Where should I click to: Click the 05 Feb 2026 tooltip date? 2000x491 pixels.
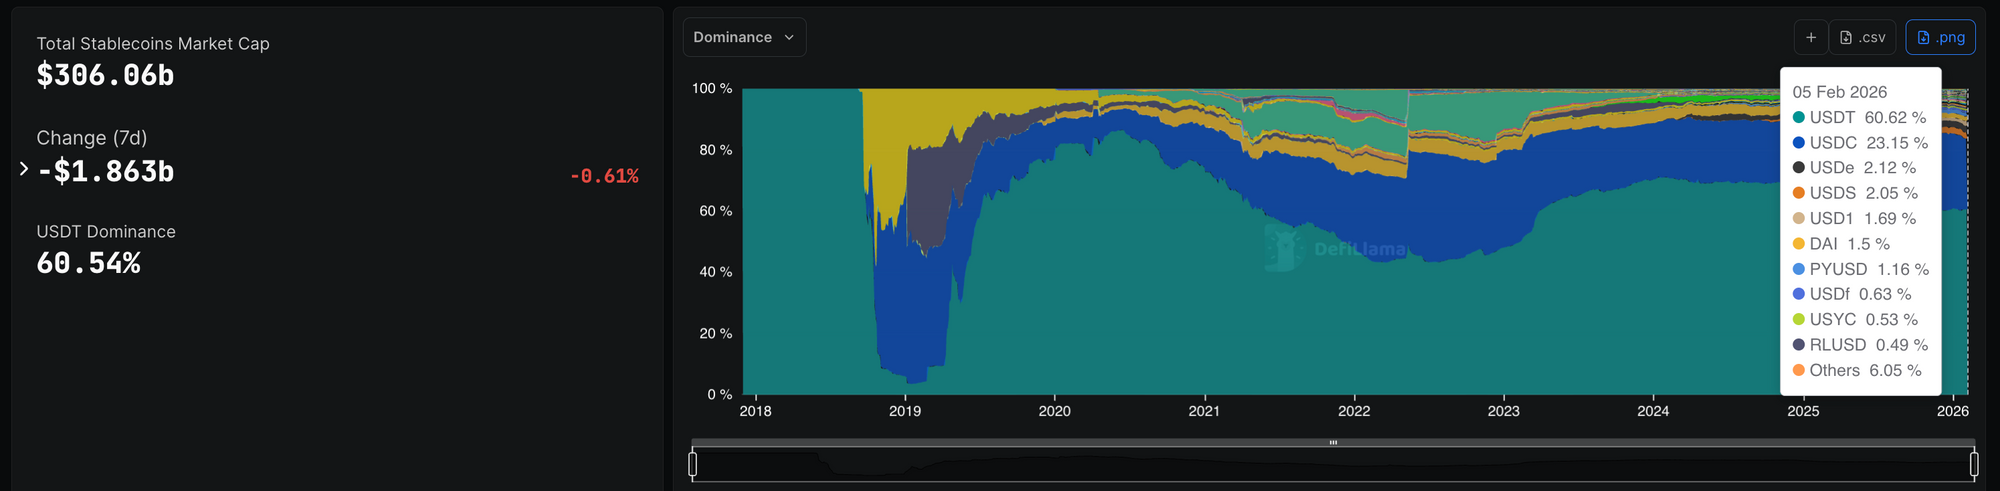tap(1840, 92)
